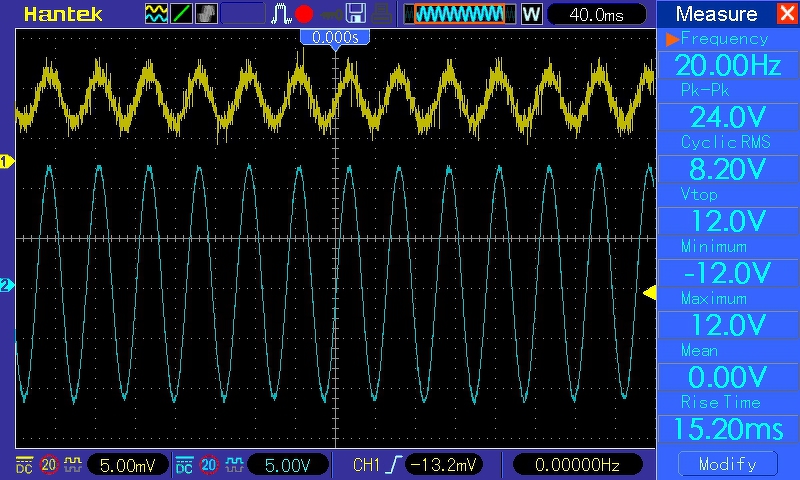The height and width of the screenshot is (480, 800).
Task: Click the printer icon
Action: pyautogui.click(x=381, y=14)
